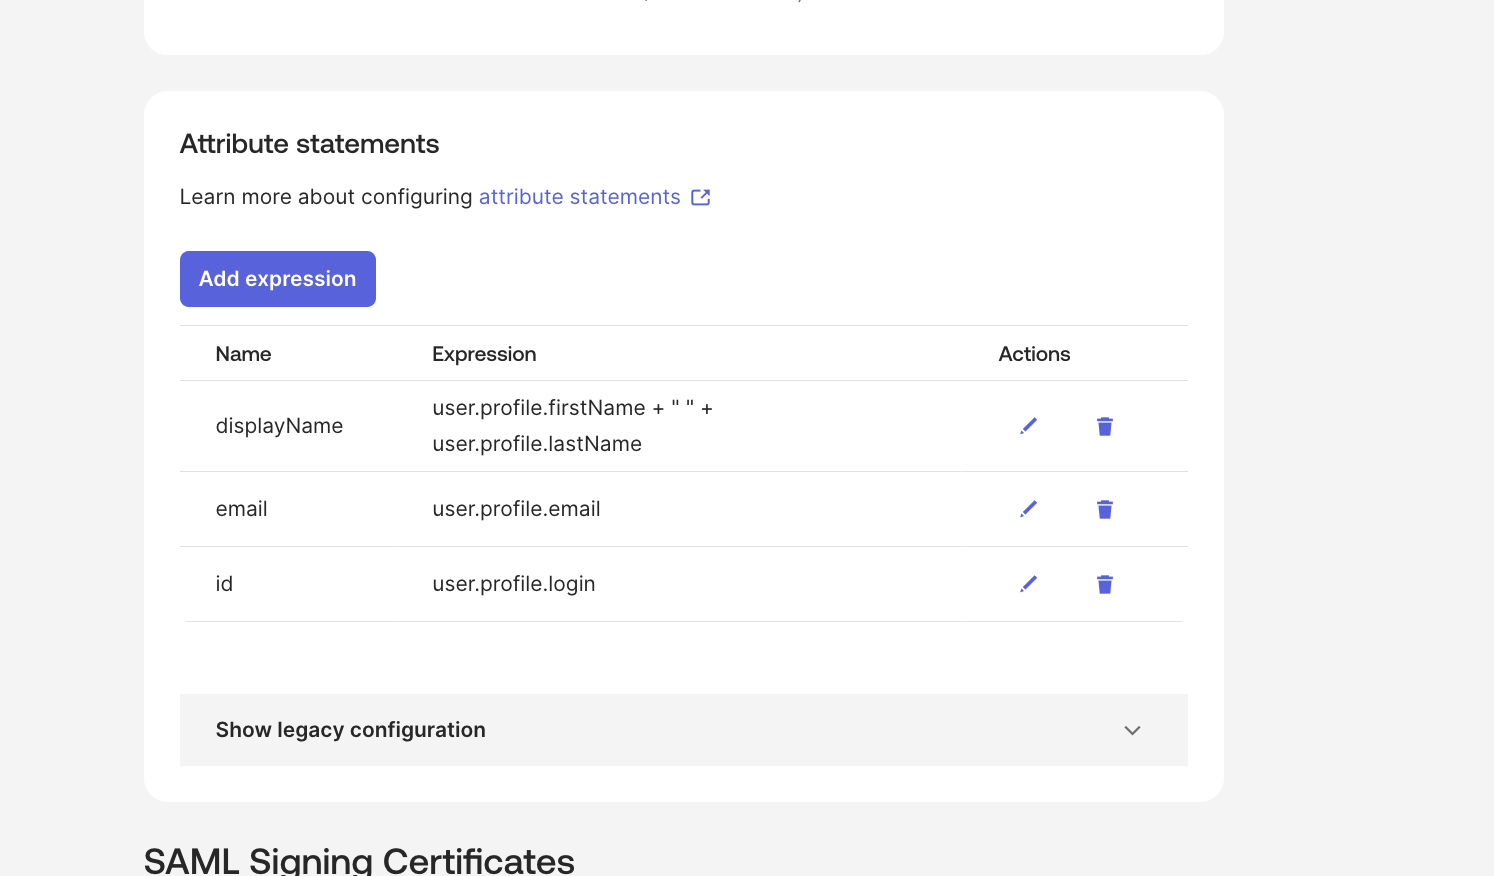Select the displayName name cell
1494x876 pixels.
pos(279,426)
